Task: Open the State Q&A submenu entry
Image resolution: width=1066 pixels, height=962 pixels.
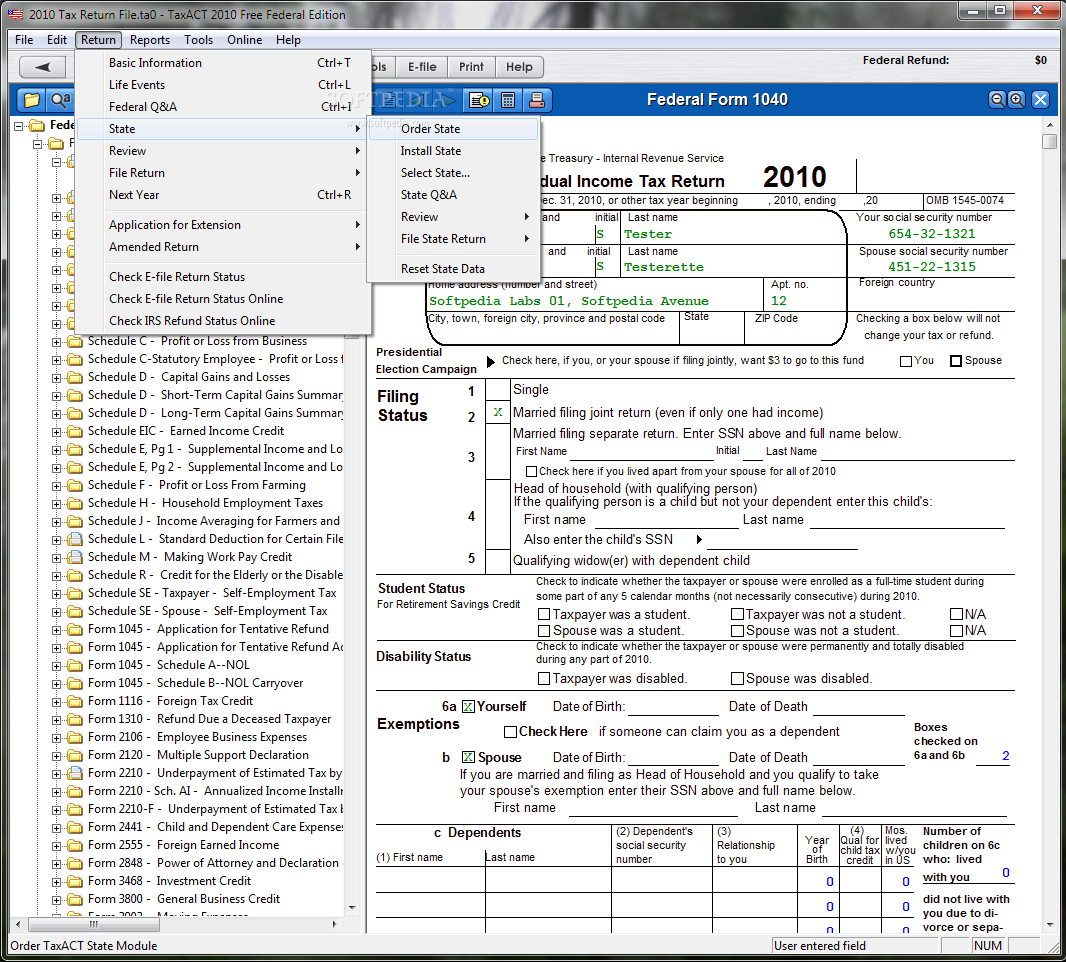Action: tap(453, 194)
